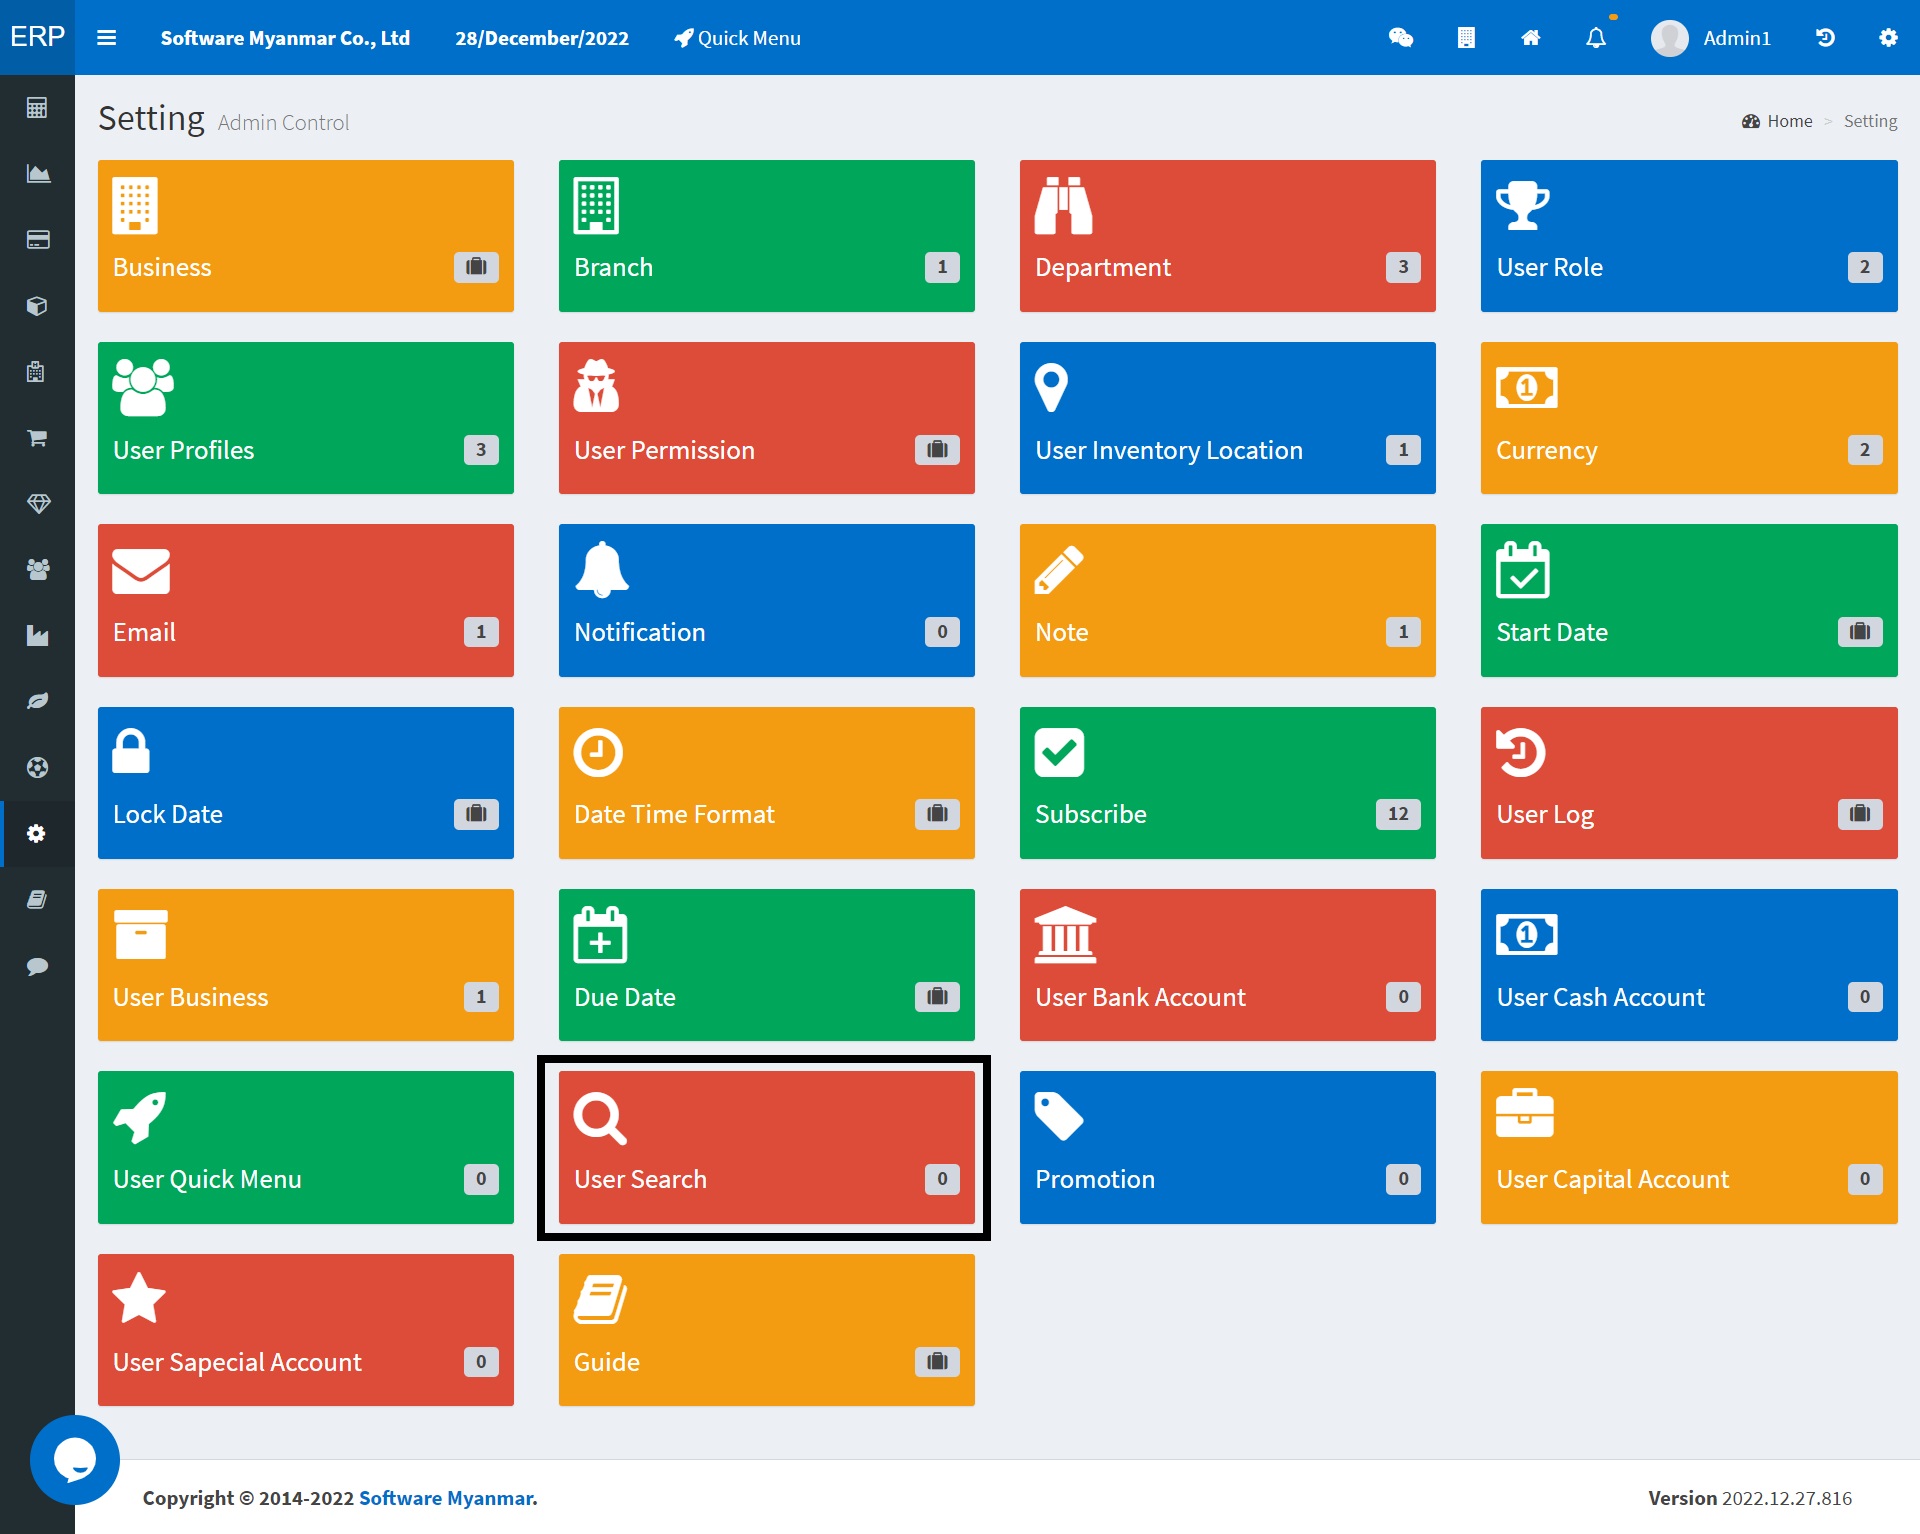Image resolution: width=1920 pixels, height=1534 pixels.
Task: Open shopping cart icon in sidebar
Action: (x=37, y=438)
